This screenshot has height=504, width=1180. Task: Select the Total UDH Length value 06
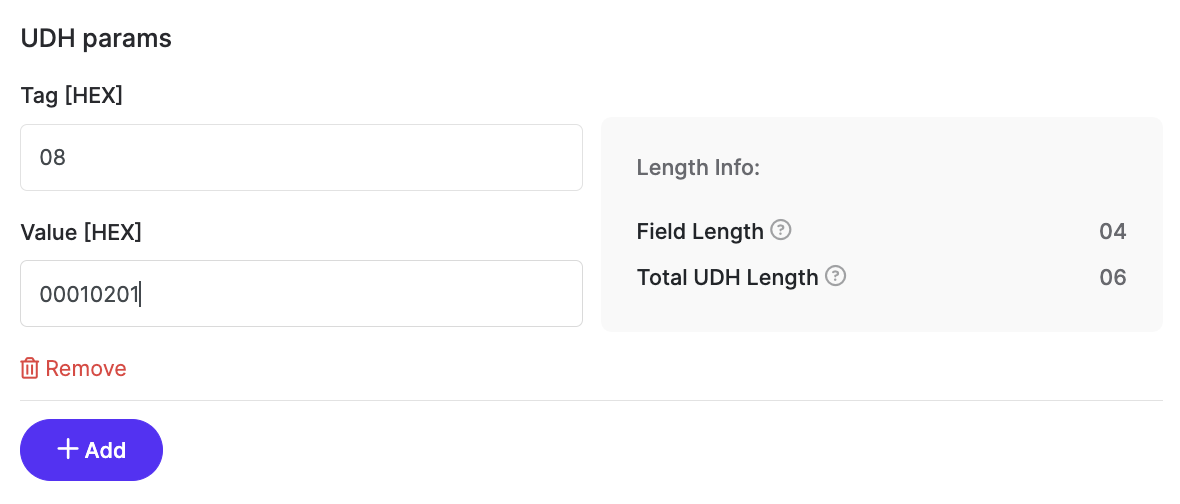(x=1112, y=277)
